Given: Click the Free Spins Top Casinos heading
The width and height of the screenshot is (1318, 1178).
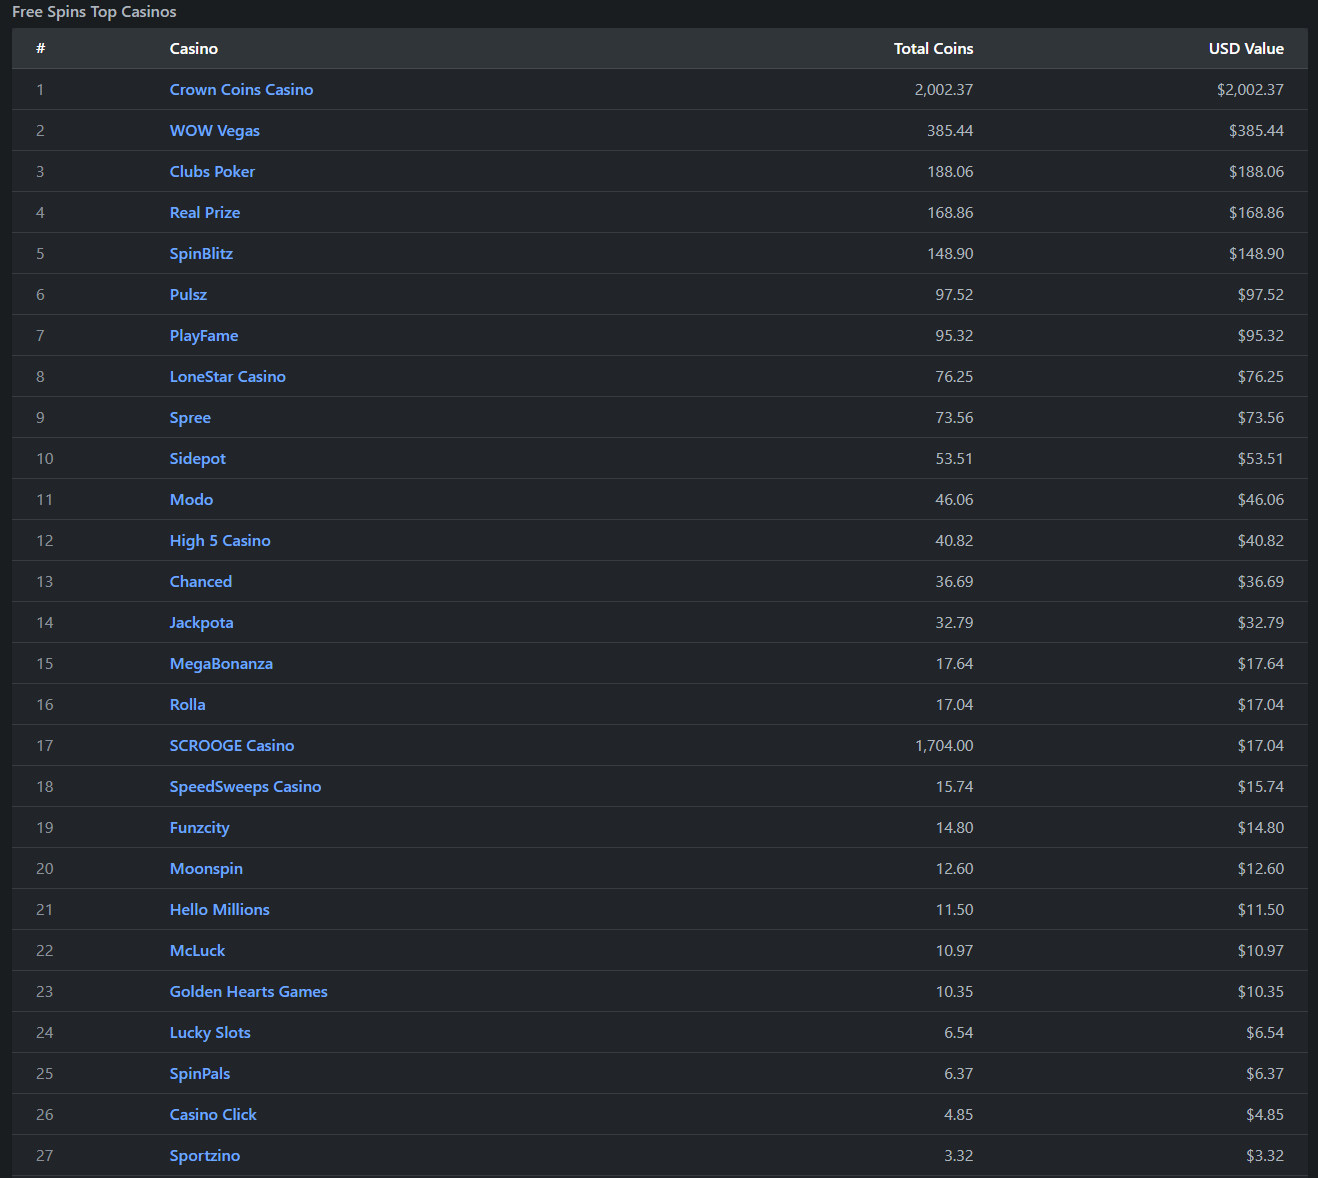Looking at the screenshot, I should click(94, 12).
